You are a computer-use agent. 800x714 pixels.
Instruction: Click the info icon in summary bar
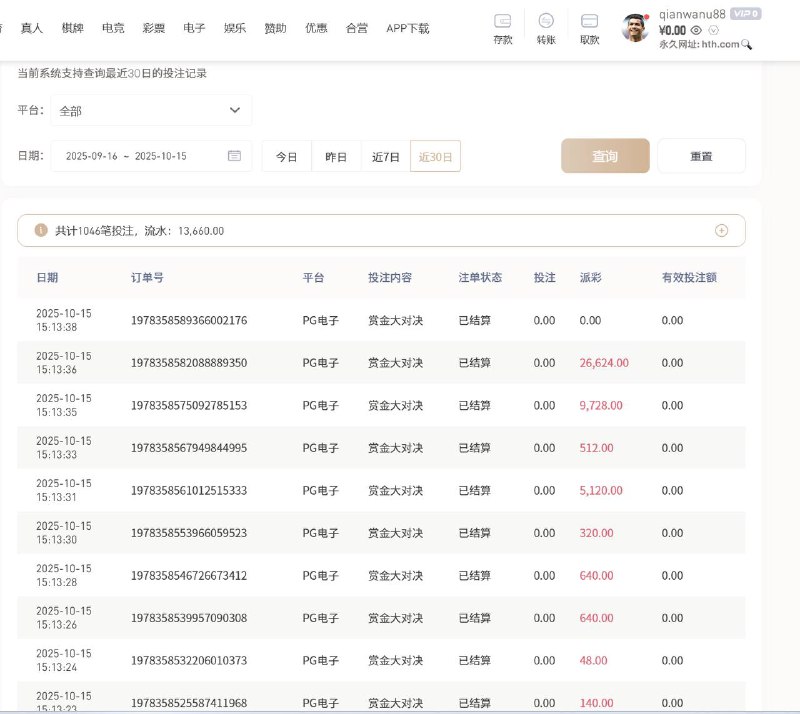(41, 230)
